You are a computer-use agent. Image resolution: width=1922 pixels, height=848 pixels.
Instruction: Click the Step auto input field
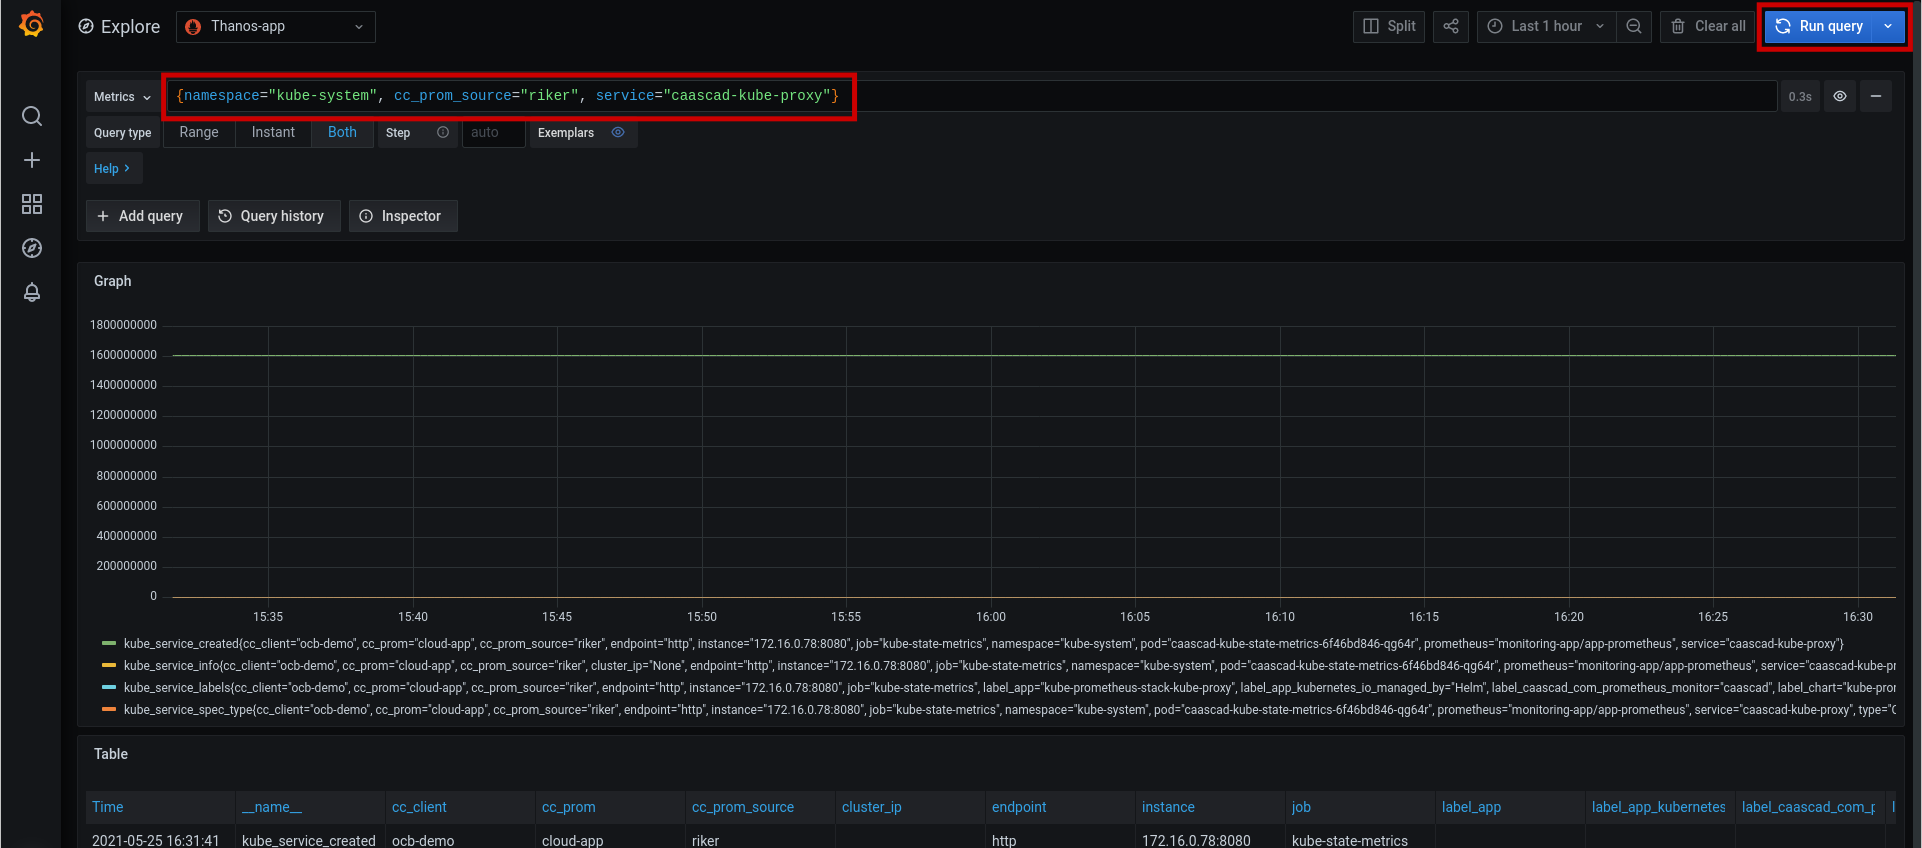[x=493, y=132]
